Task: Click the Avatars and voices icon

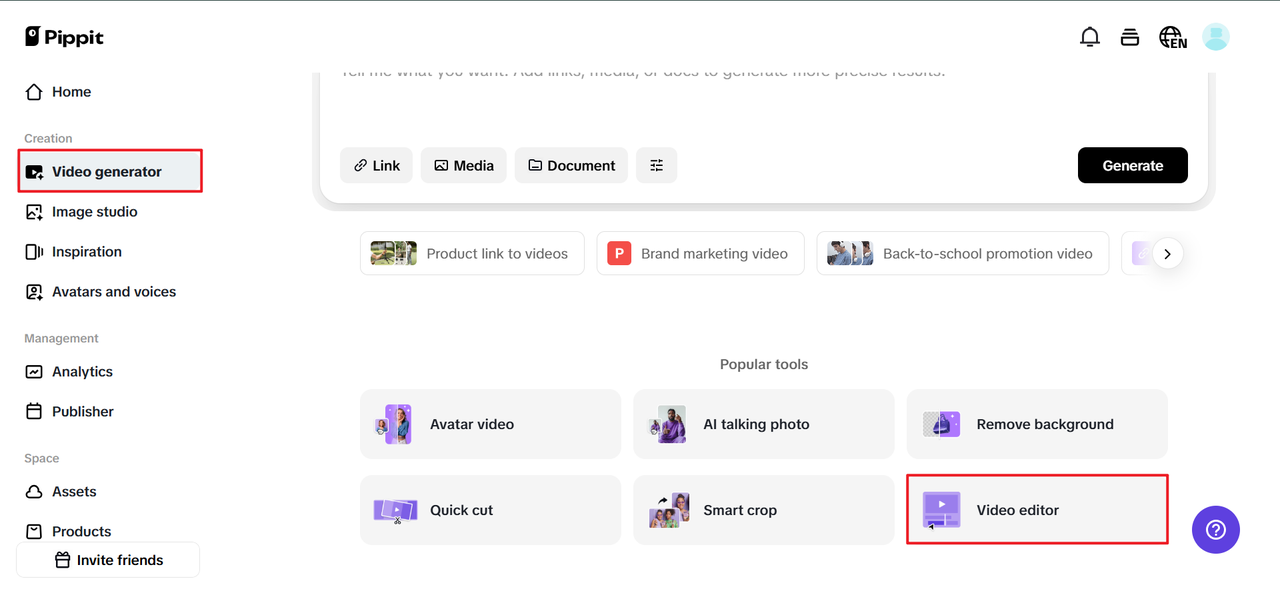Action: click(x=34, y=292)
